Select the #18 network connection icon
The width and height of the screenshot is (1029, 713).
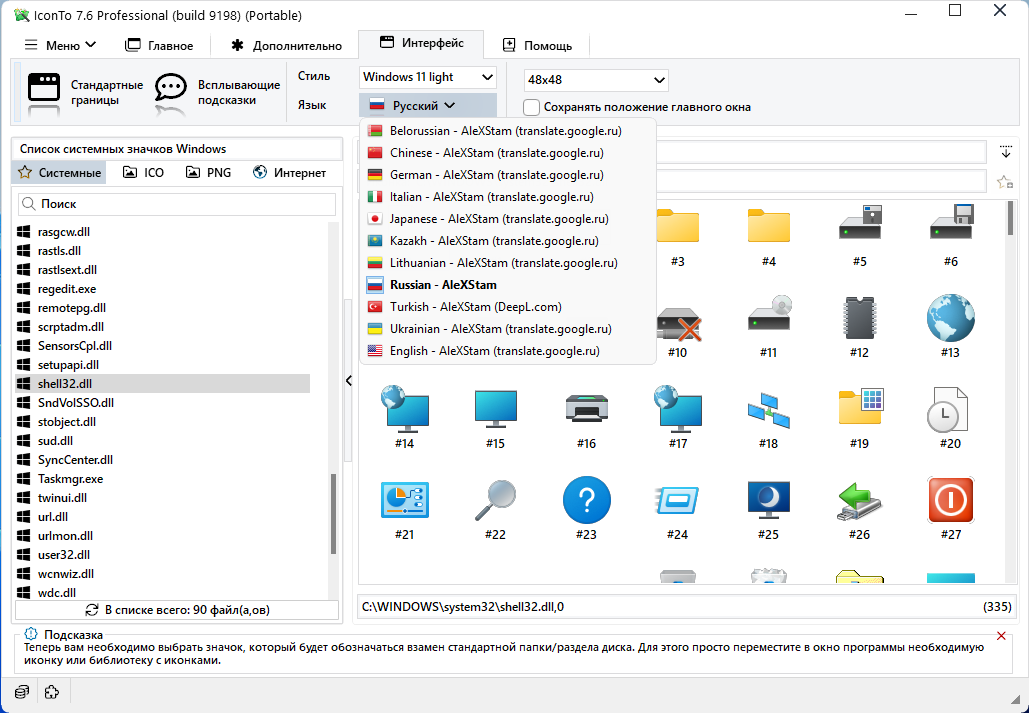tap(768, 410)
